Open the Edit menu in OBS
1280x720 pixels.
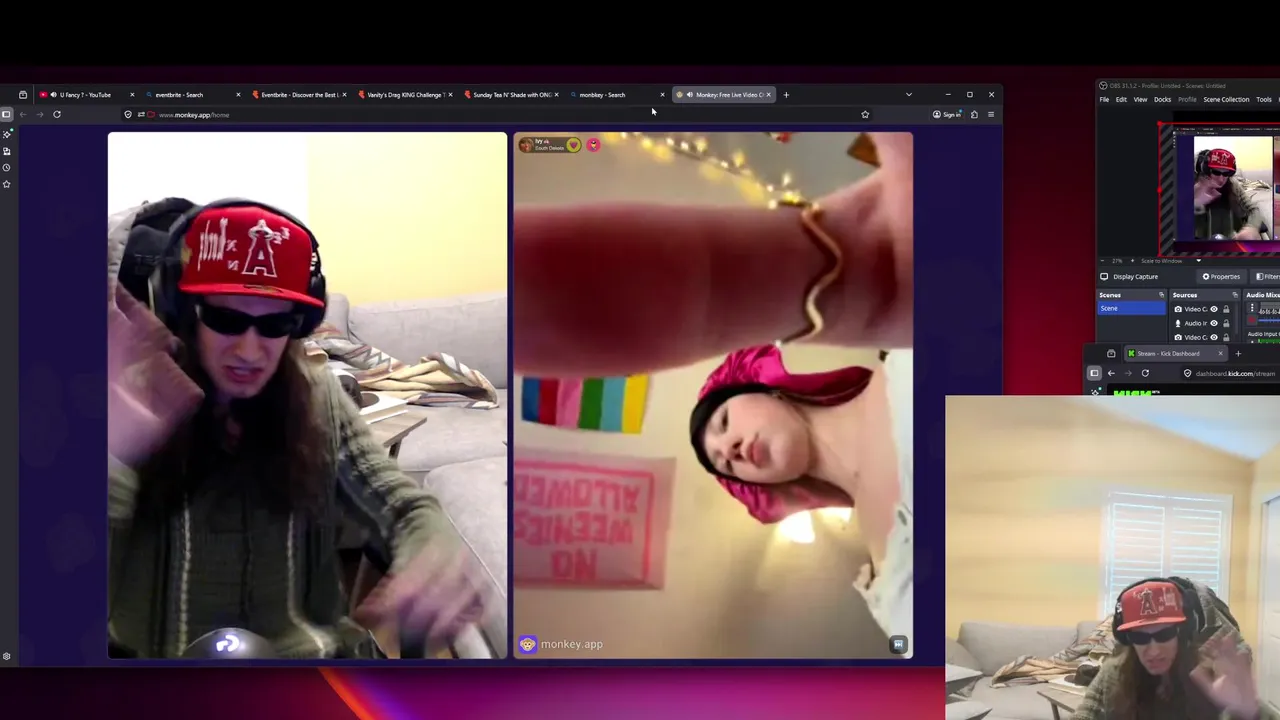(1121, 100)
